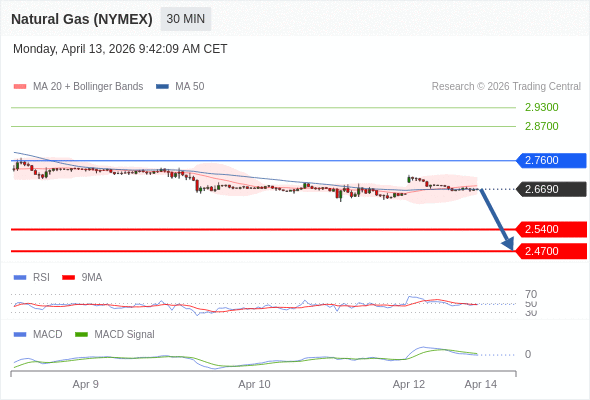The height and width of the screenshot is (400, 590).
Task: Click the 30 MIN timeframe badge
Action: point(186,19)
